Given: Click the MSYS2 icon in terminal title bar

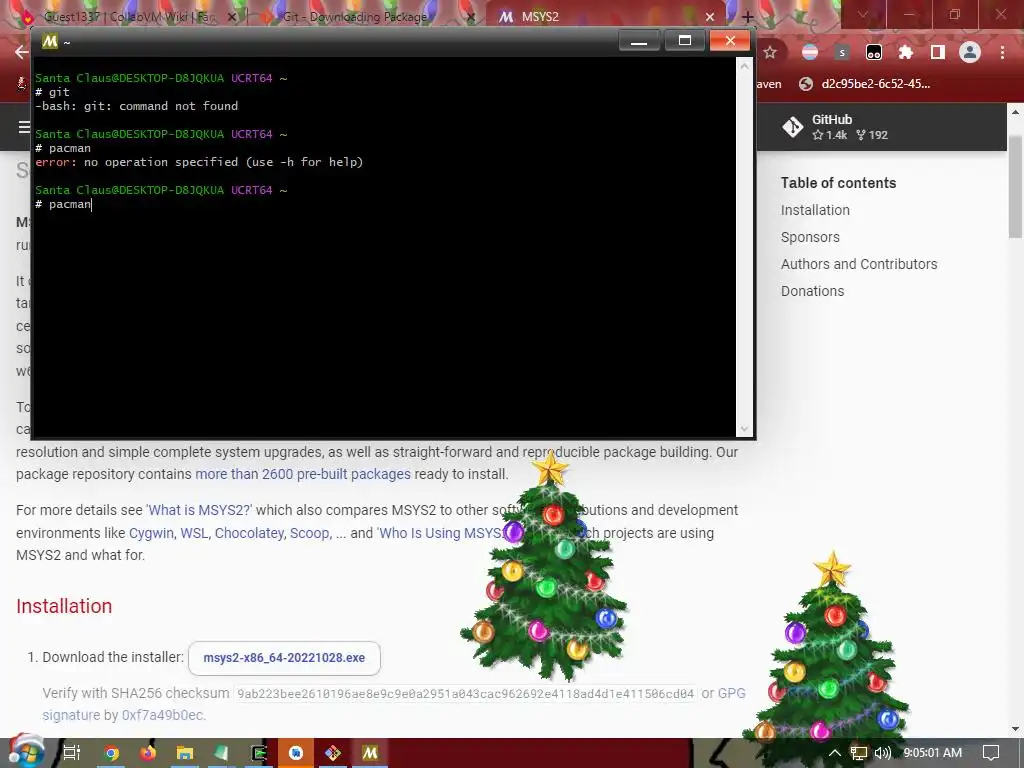Looking at the screenshot, I should (x=50, y=41).
